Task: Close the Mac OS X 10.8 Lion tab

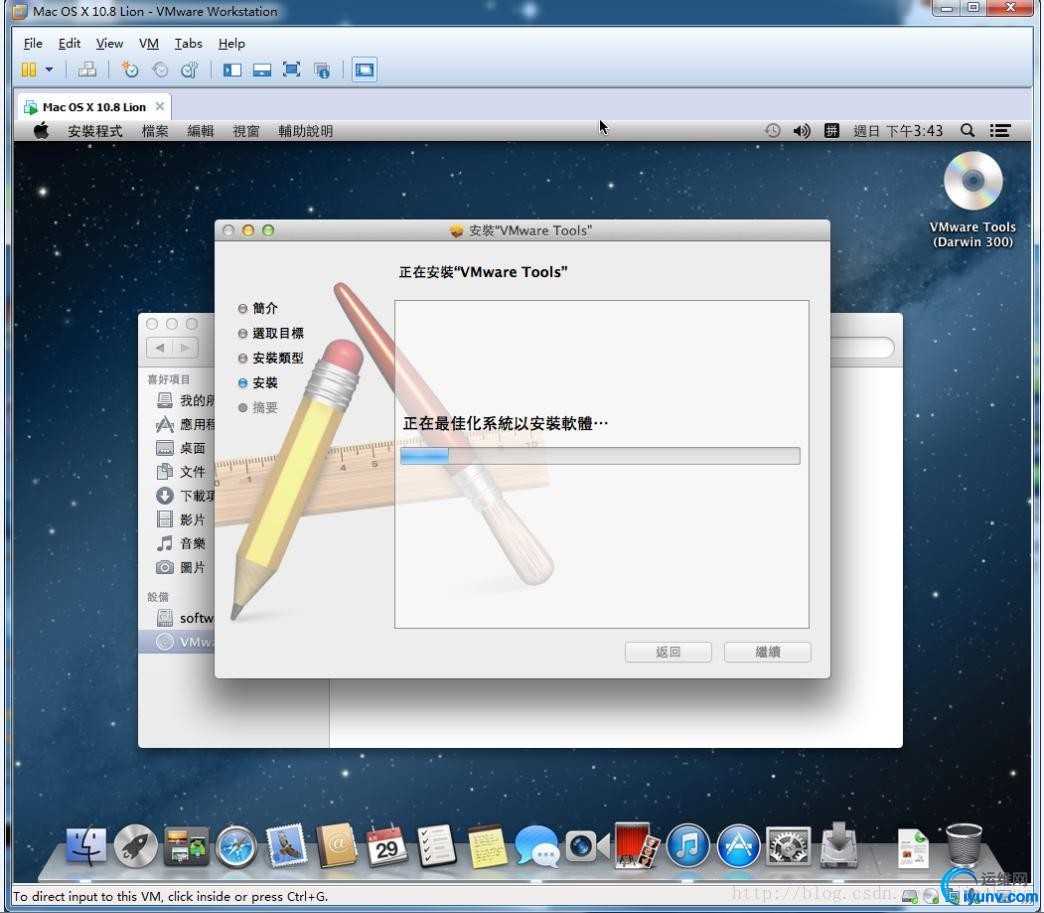Action: point(160,107)
